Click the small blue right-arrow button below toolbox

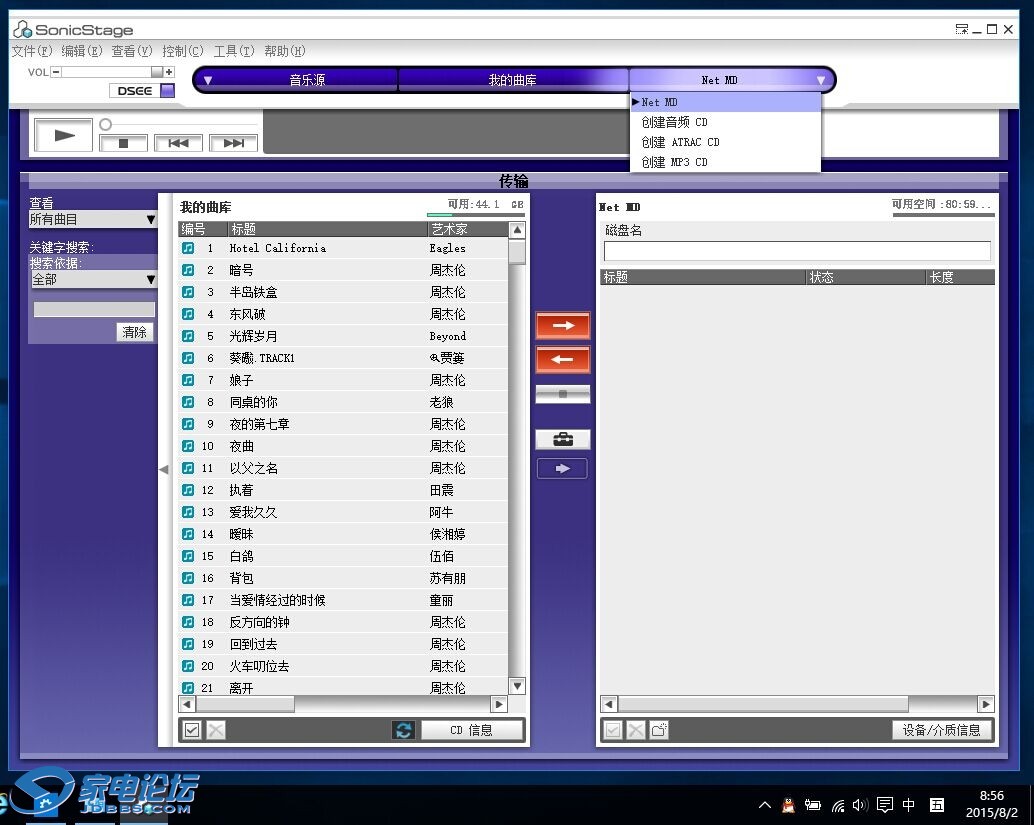click(562, 468)
